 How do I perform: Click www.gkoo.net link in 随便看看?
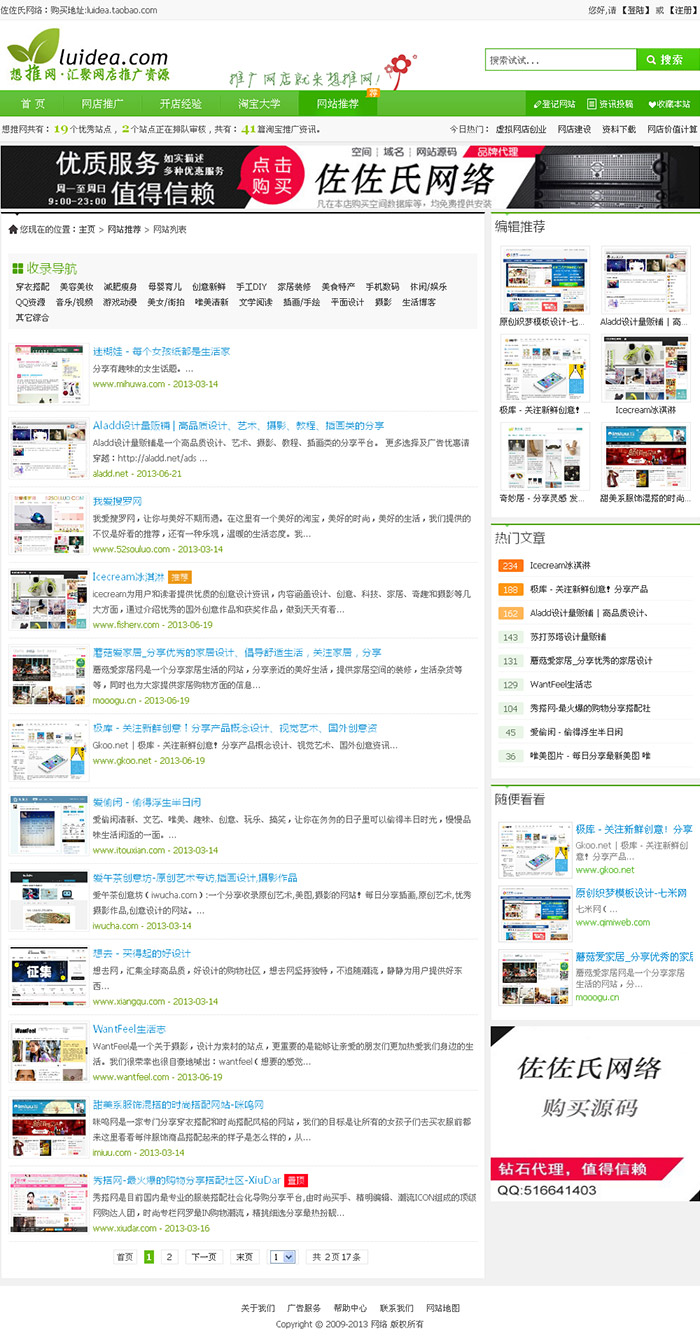(x=605, y=870)
